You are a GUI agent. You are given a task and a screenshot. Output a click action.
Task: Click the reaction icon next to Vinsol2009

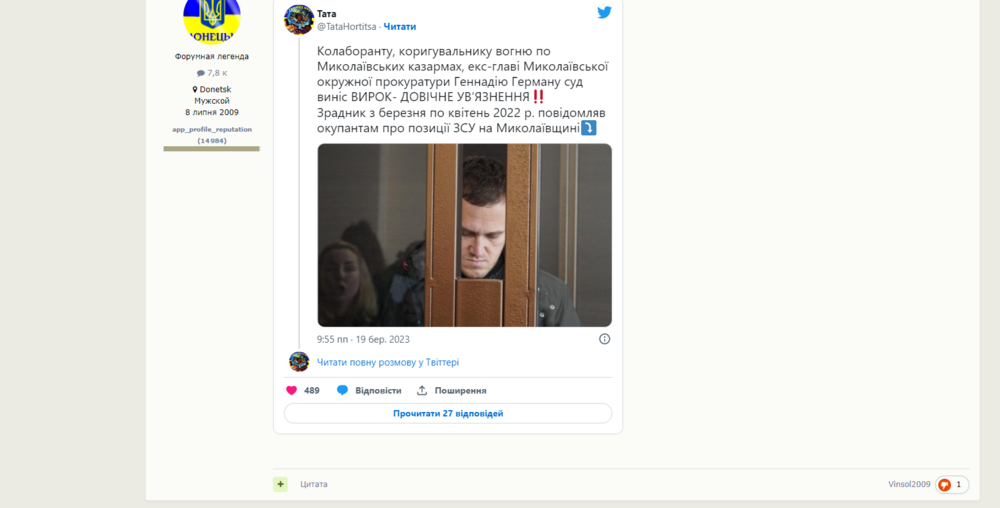(945, 484)
